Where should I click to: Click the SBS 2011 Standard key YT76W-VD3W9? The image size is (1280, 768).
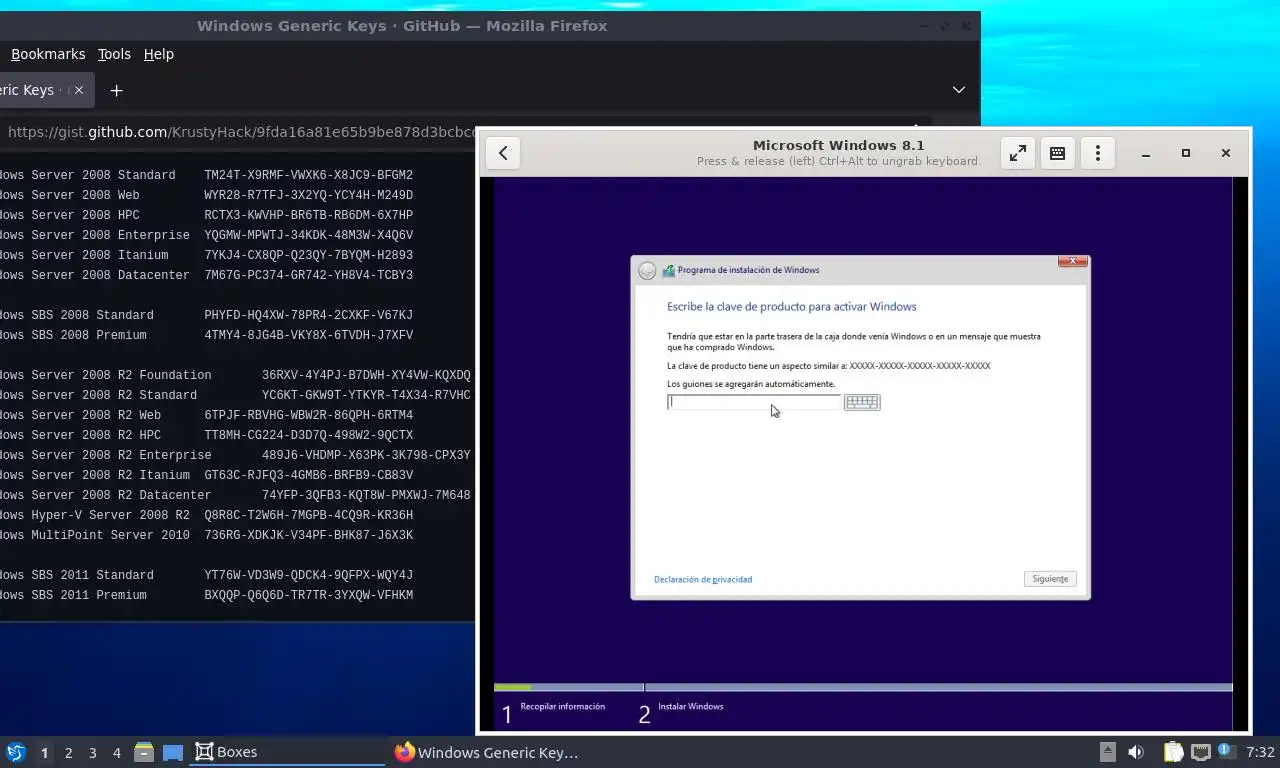click(x=309, y=575)
